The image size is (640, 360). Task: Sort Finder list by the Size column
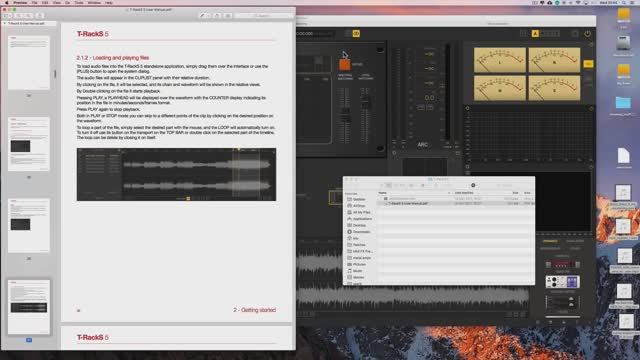pyautogui.click(x=515, y=193)
